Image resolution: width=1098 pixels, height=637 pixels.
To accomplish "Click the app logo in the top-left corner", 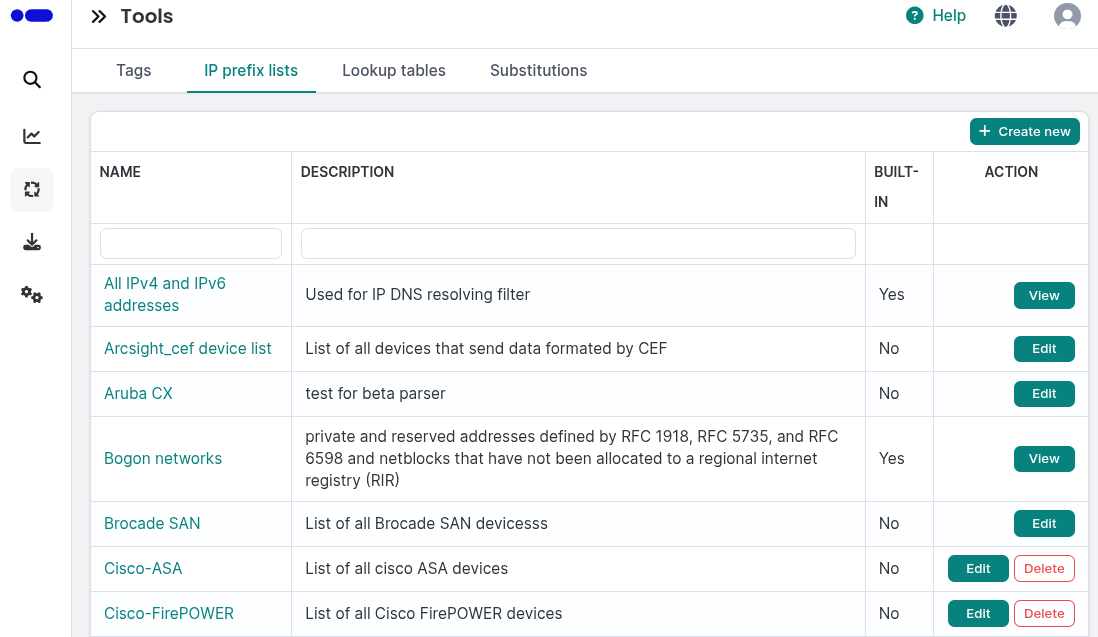I will (31, 15).
